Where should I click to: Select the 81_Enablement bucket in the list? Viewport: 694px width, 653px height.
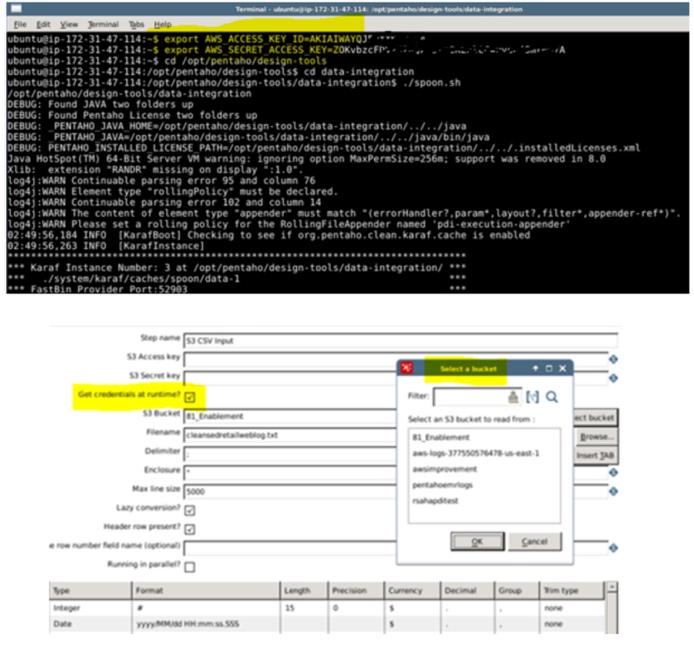(x=441, y=437)
